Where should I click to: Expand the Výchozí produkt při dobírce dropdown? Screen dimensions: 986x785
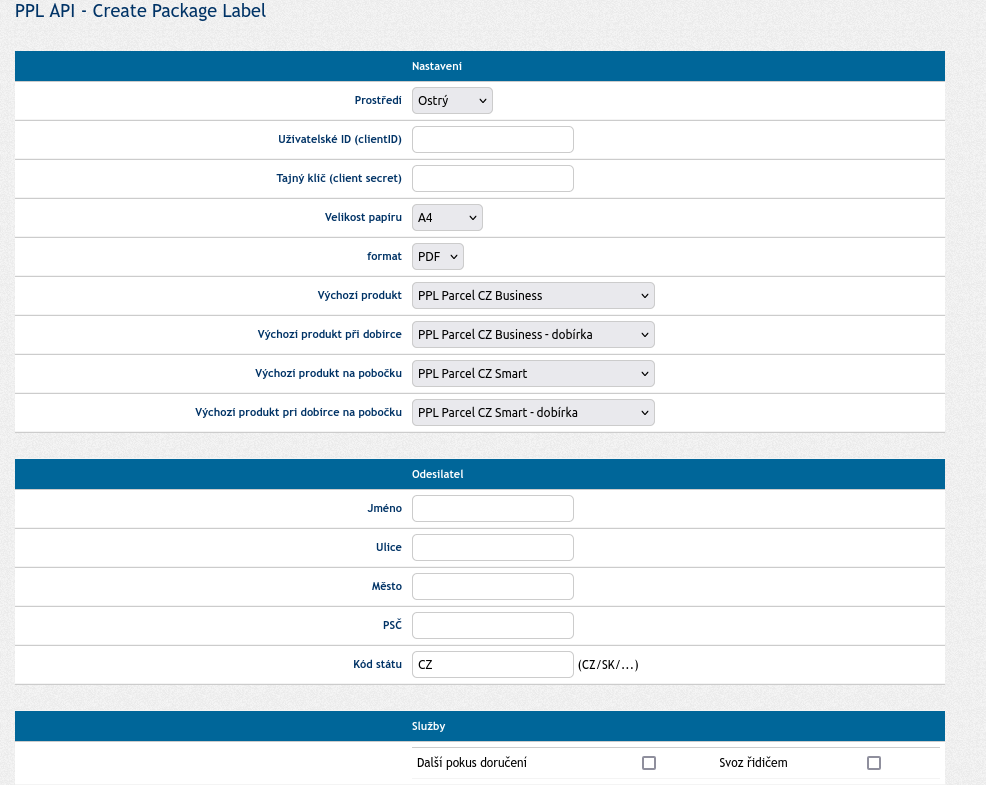tap(533, 335)
